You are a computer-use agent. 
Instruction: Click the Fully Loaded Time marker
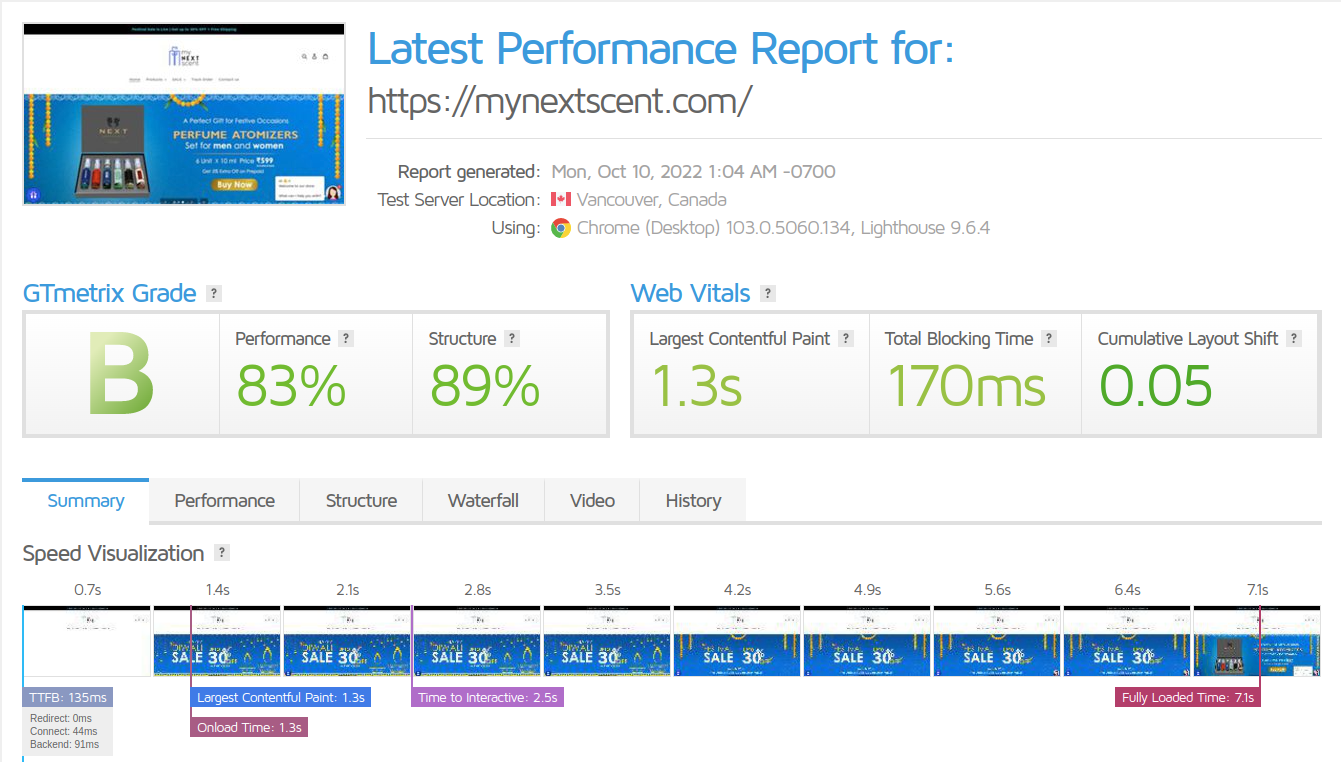click(1187, 697)
